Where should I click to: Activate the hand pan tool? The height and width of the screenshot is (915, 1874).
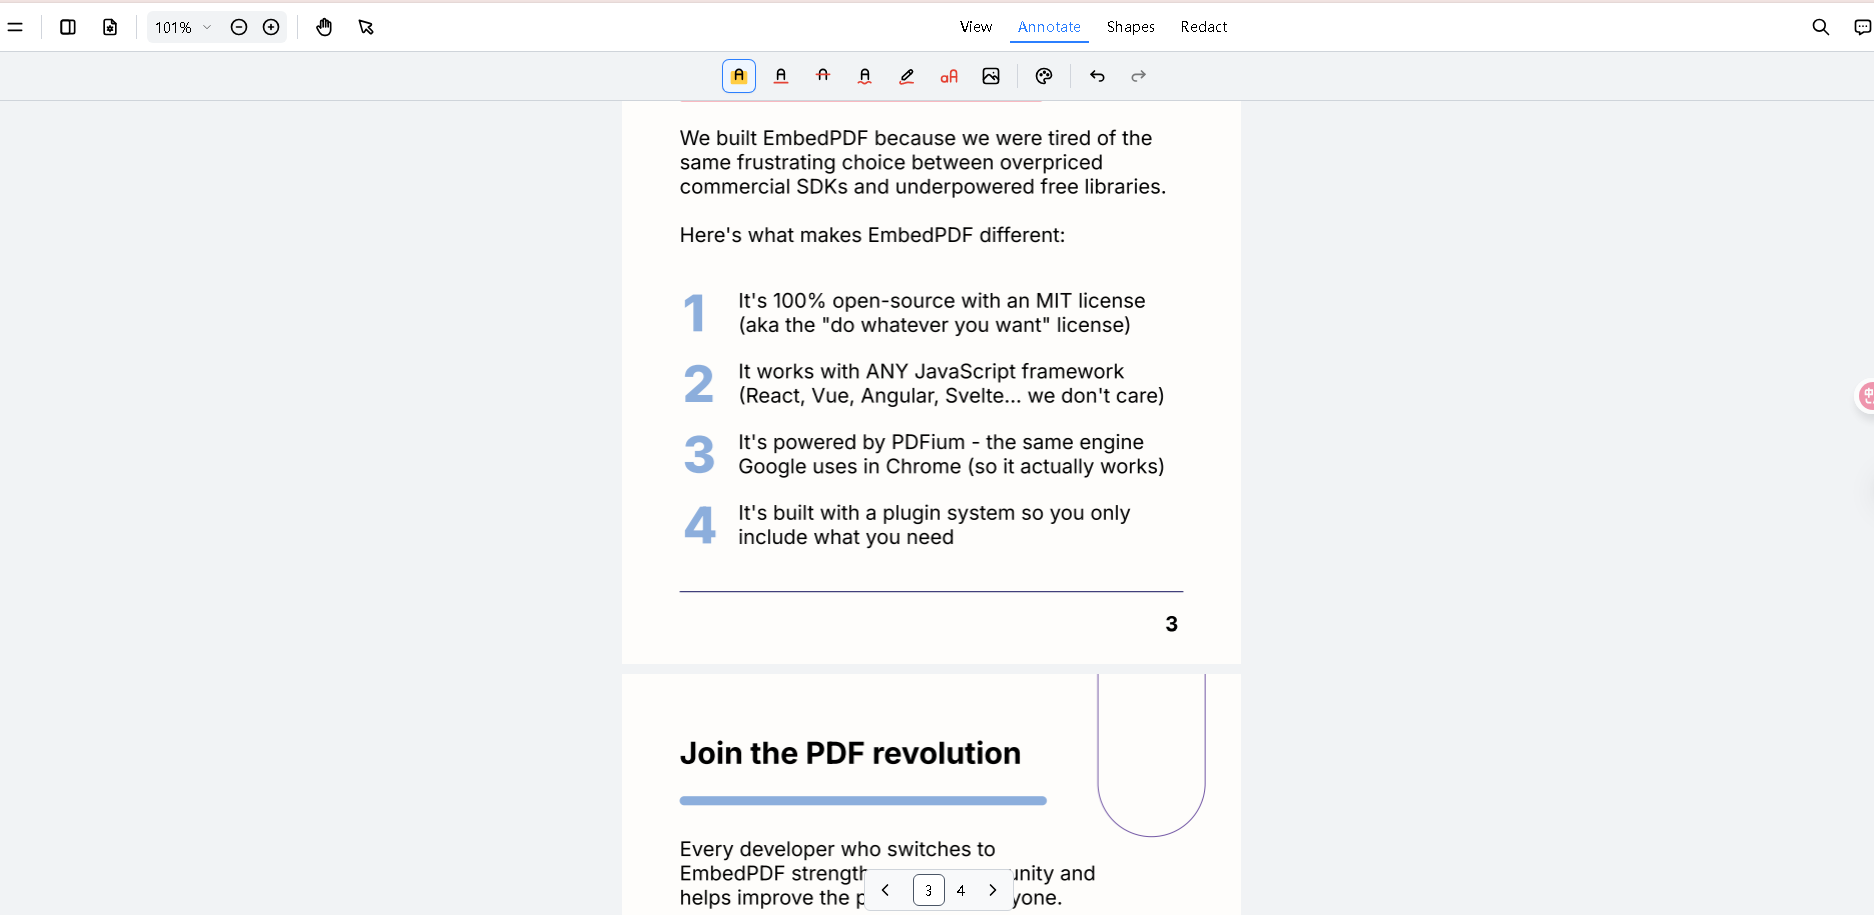tap(325, 27)
